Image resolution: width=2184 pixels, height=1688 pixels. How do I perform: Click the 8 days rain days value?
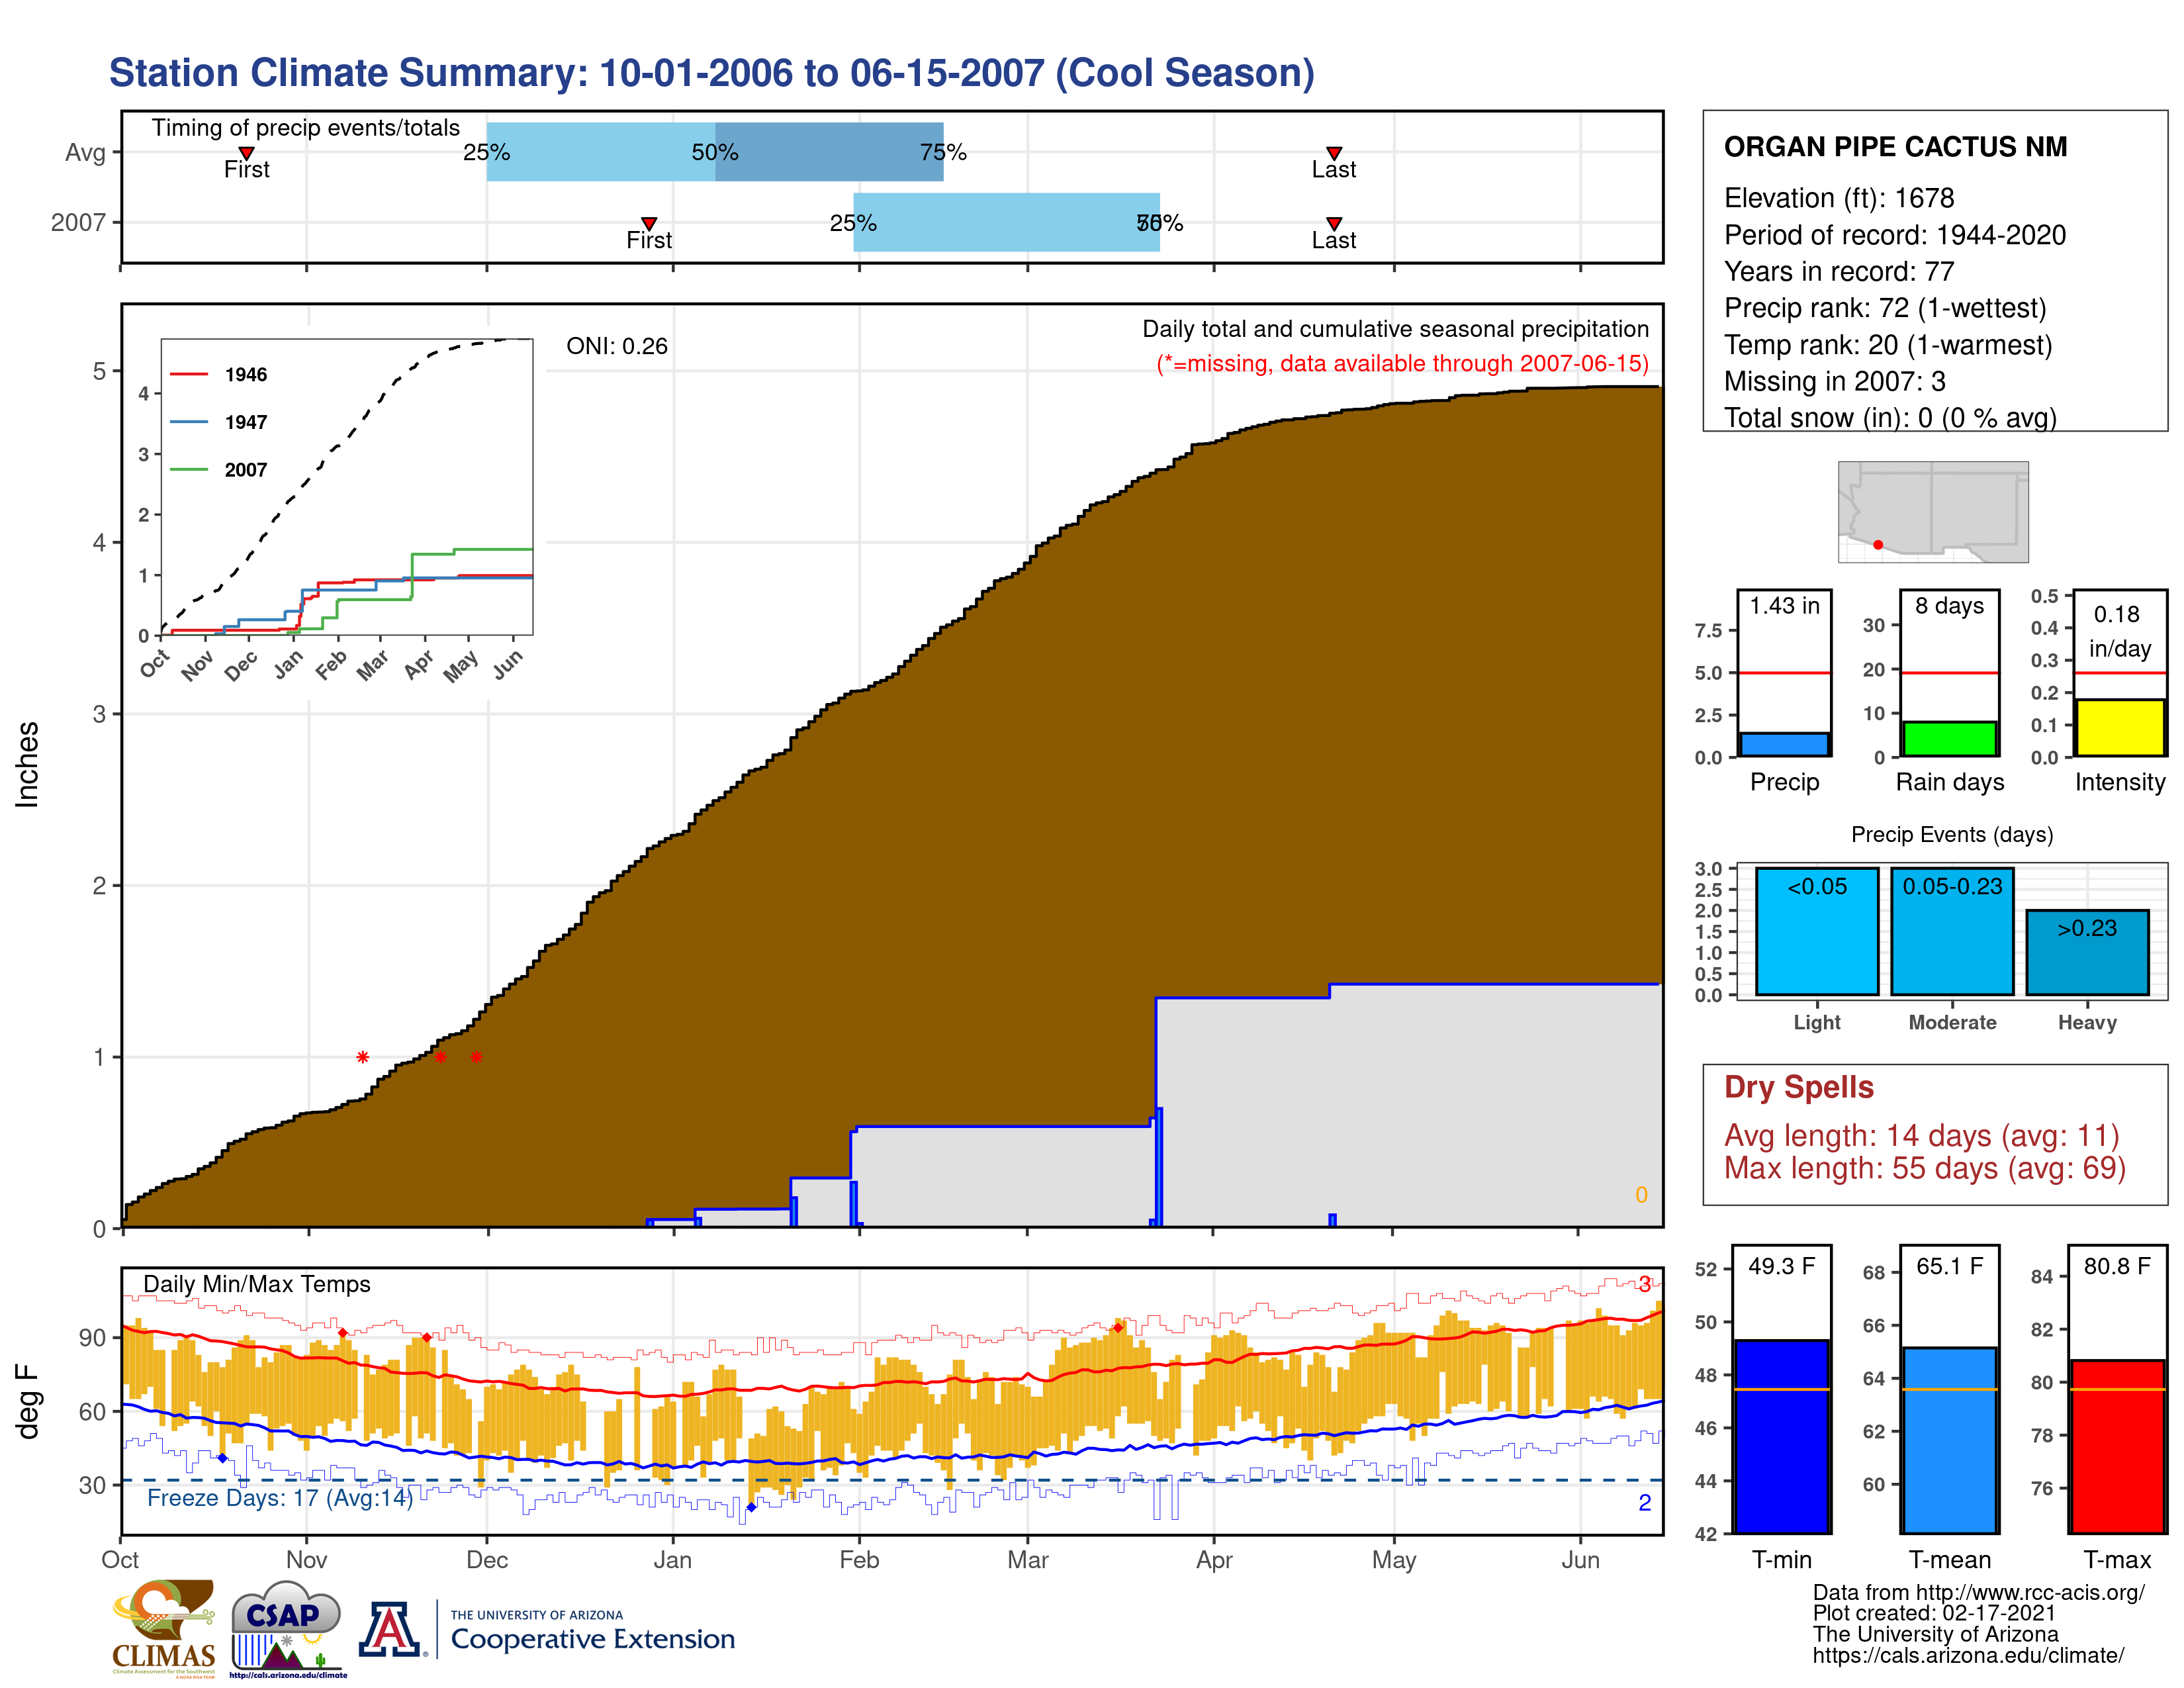coord(1950,606)
